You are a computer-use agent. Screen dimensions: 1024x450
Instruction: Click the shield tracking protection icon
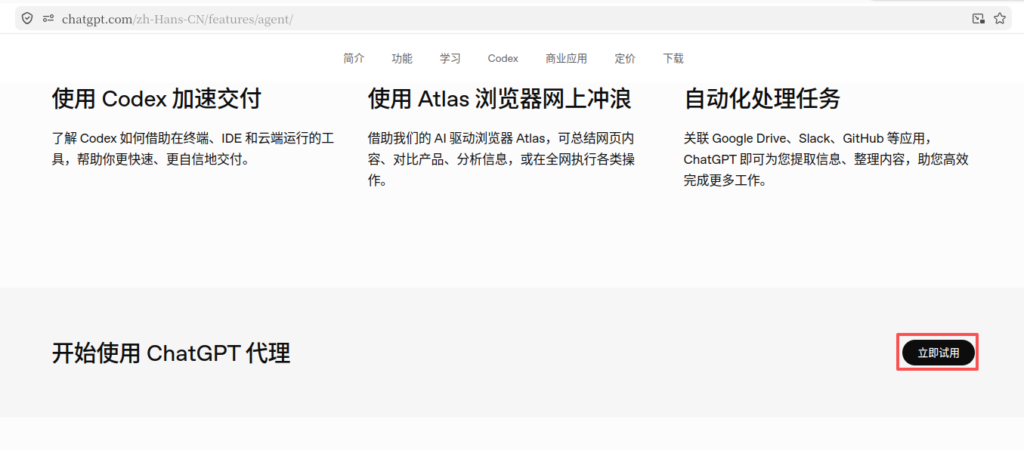tap(27, 19)
